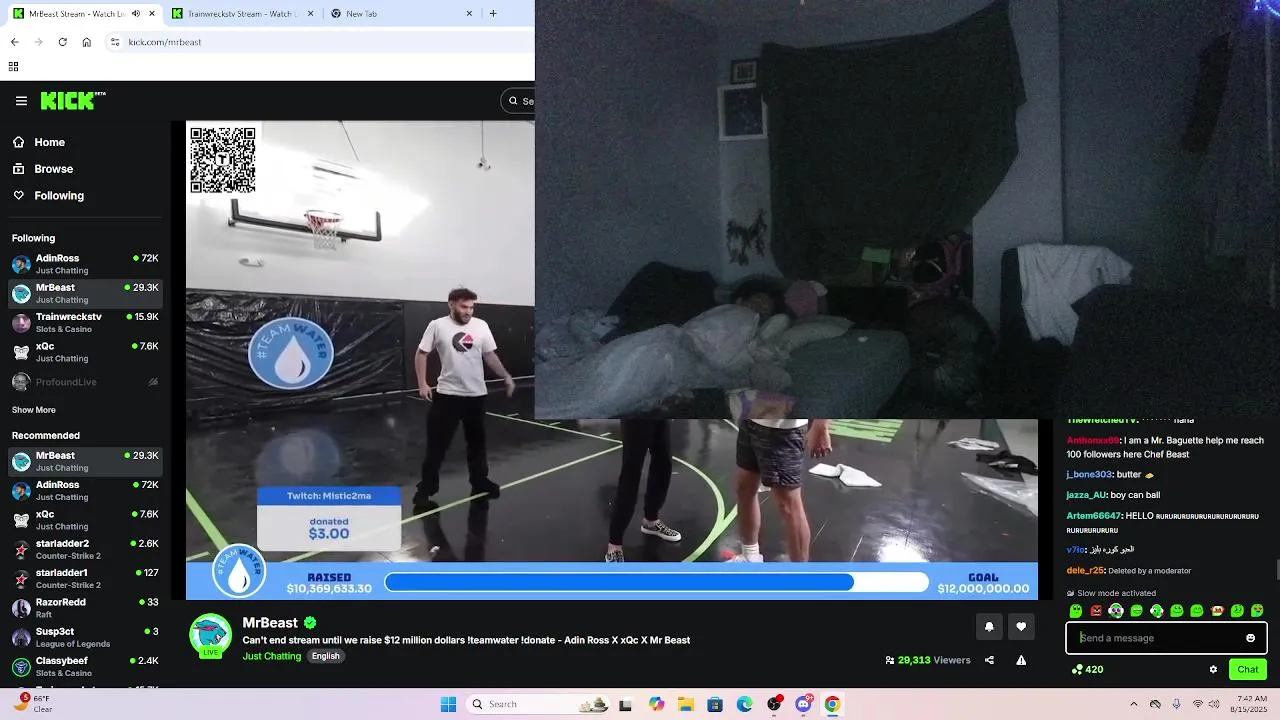Click the QR code on the stream
The width and height of the screenshot is (1280, 720).
222,160
